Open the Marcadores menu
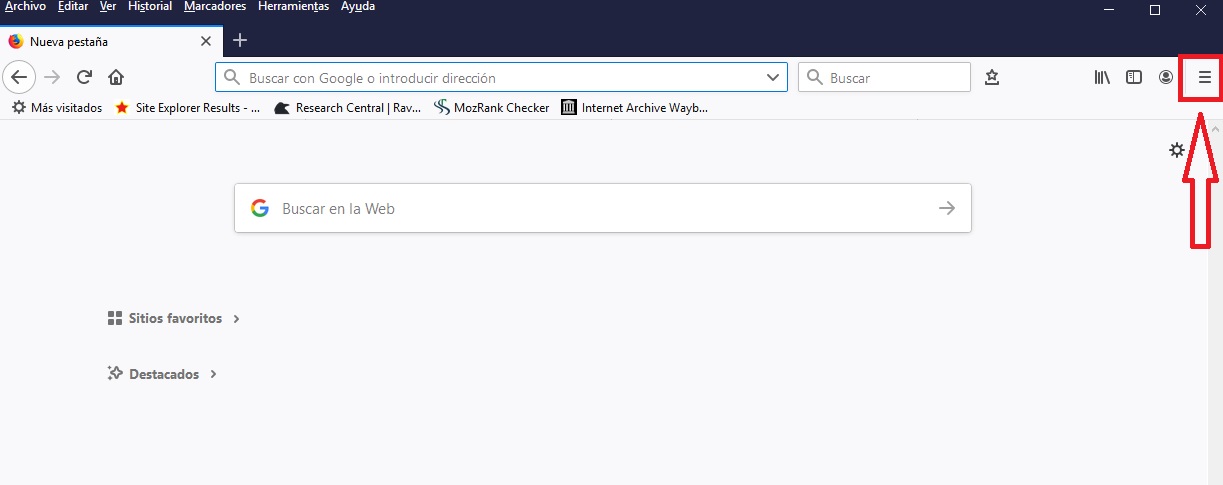Screen dimensions: 1223x485 pos(215,7)
